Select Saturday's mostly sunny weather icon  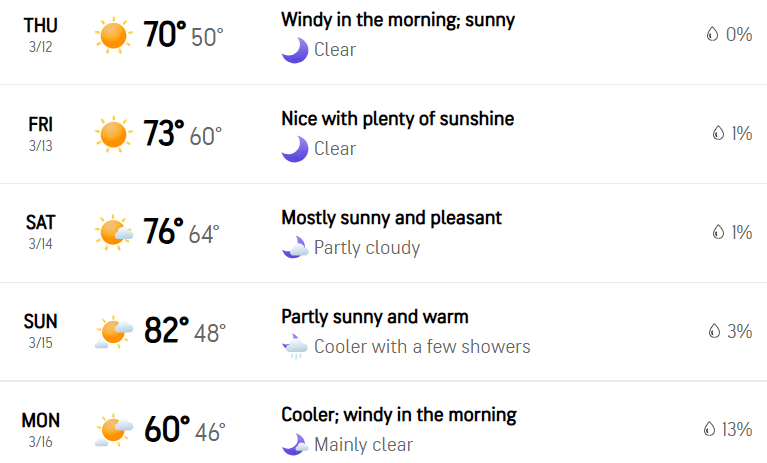[114, 232]
